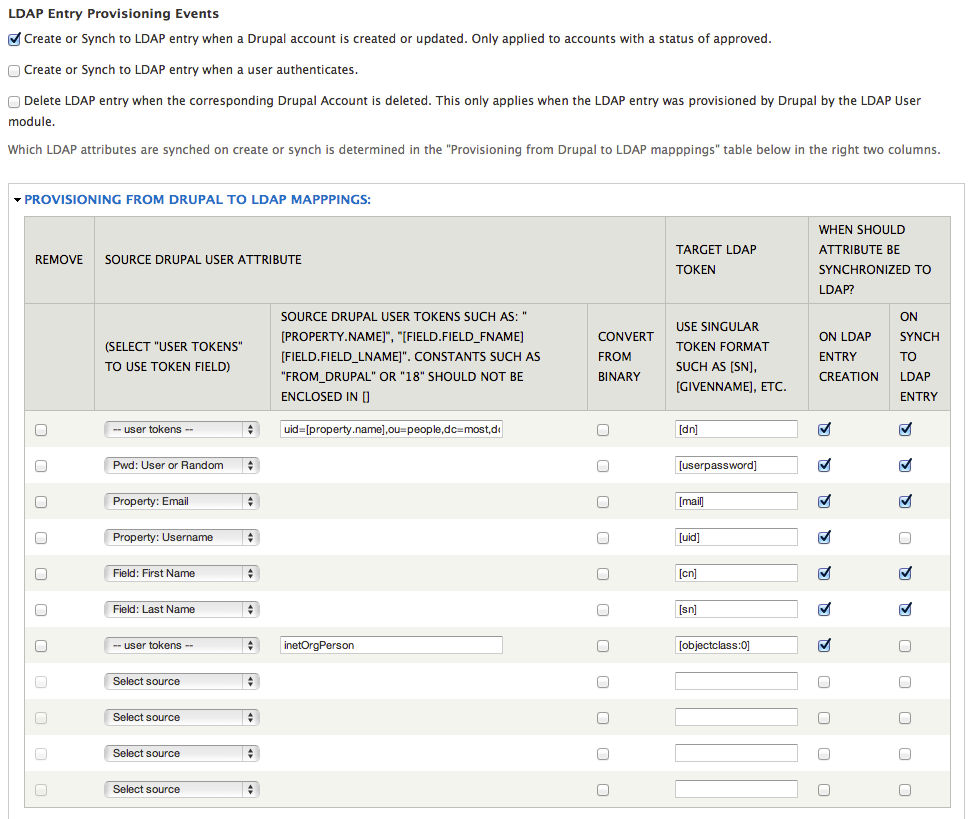Enable "On Synch" for the [objectclass:0] row
Screen dimensions: 973x819
[905, 645]
